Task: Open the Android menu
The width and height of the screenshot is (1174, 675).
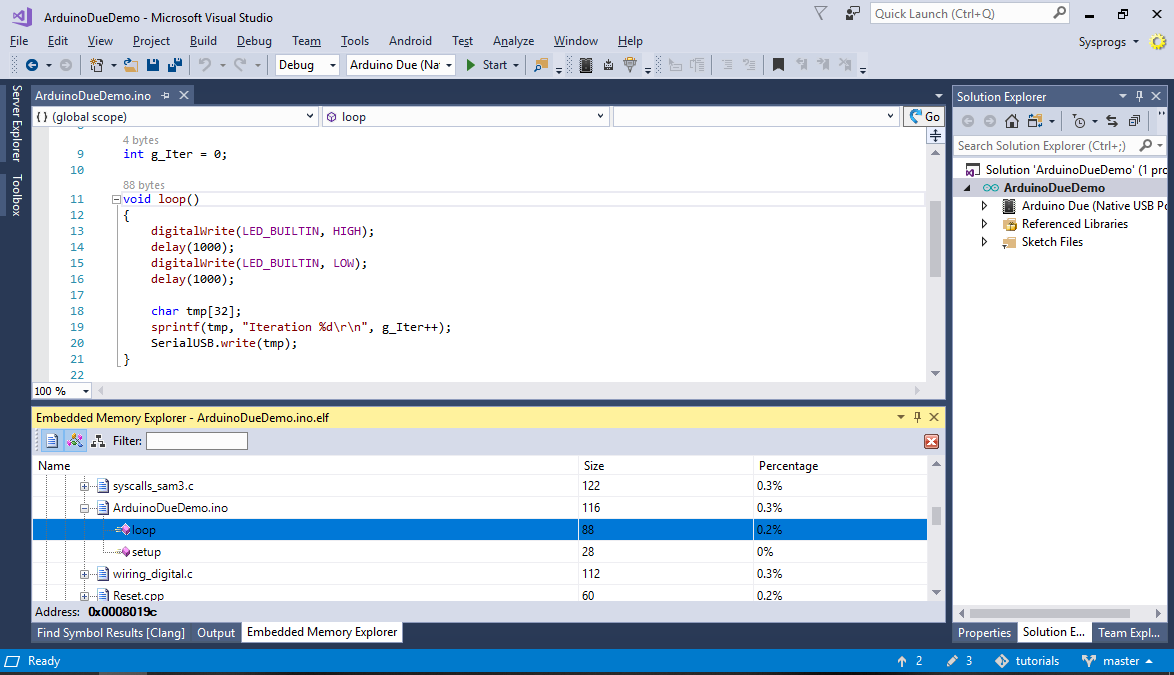Action: [x=410, y=41]
